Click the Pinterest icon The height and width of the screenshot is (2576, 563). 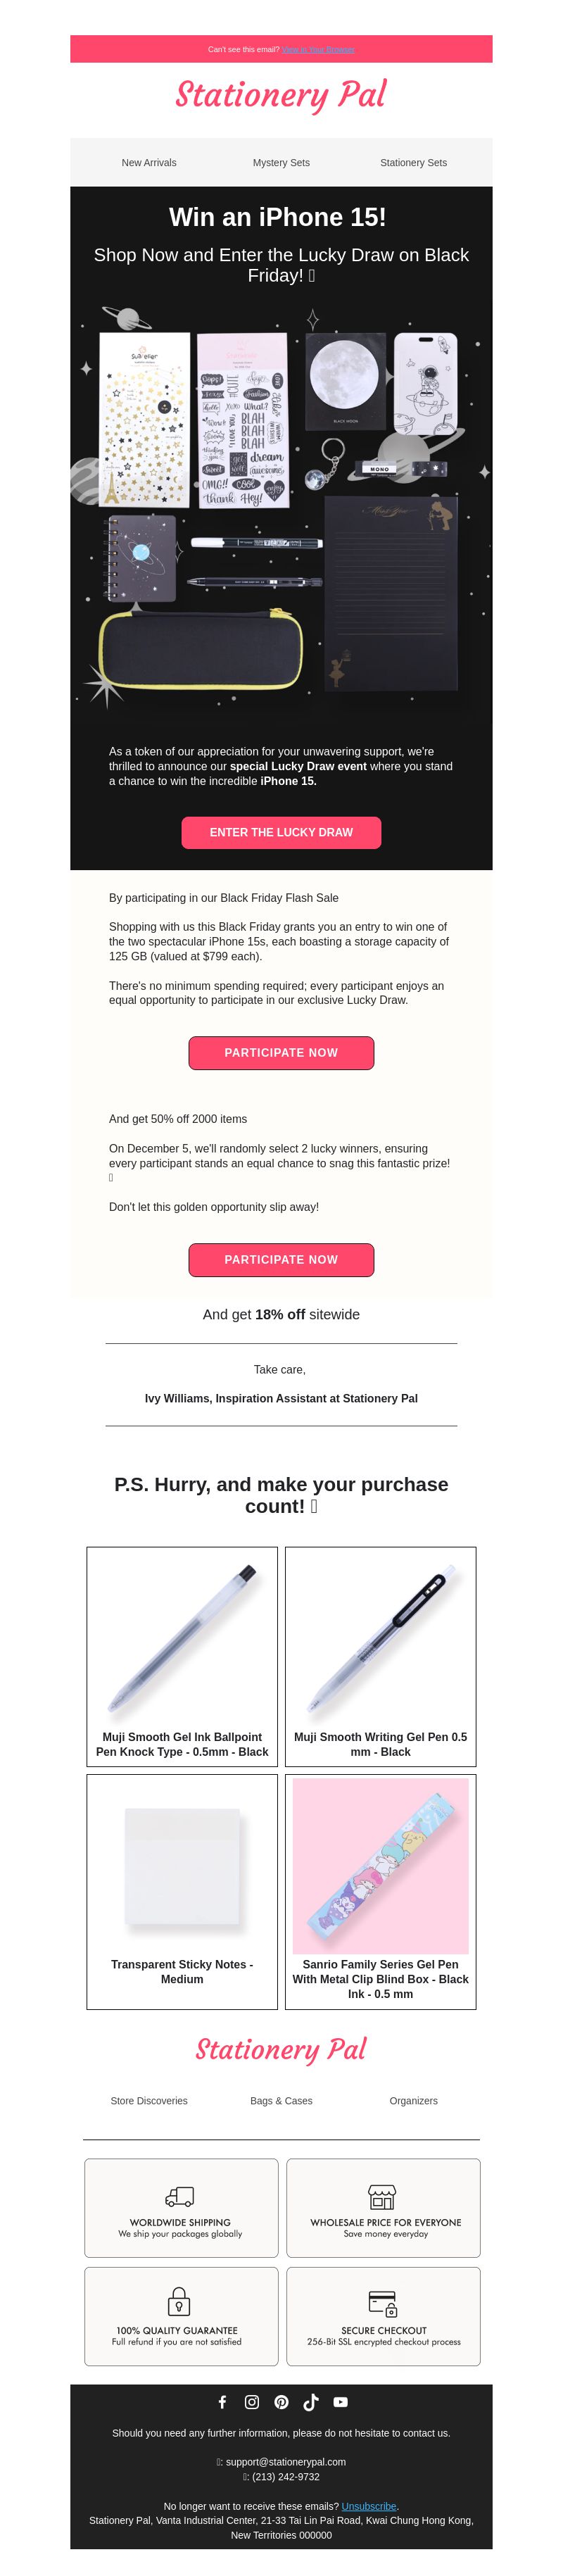(281, 2401)
